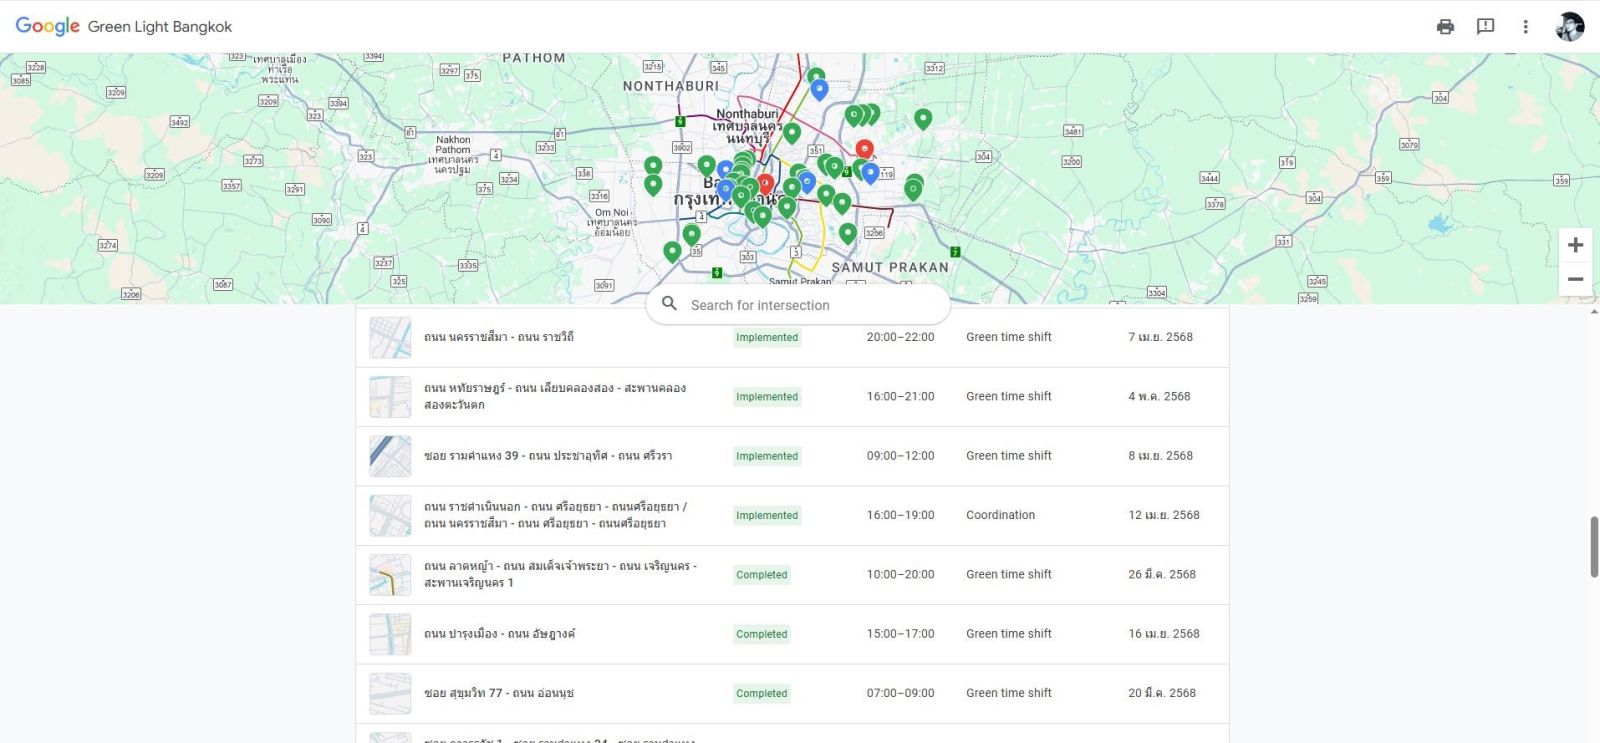Image resolution: width=1600 pixels, height=743 pixels.
Task: Open the send feedback icon
Action: tap(1485, 27)
